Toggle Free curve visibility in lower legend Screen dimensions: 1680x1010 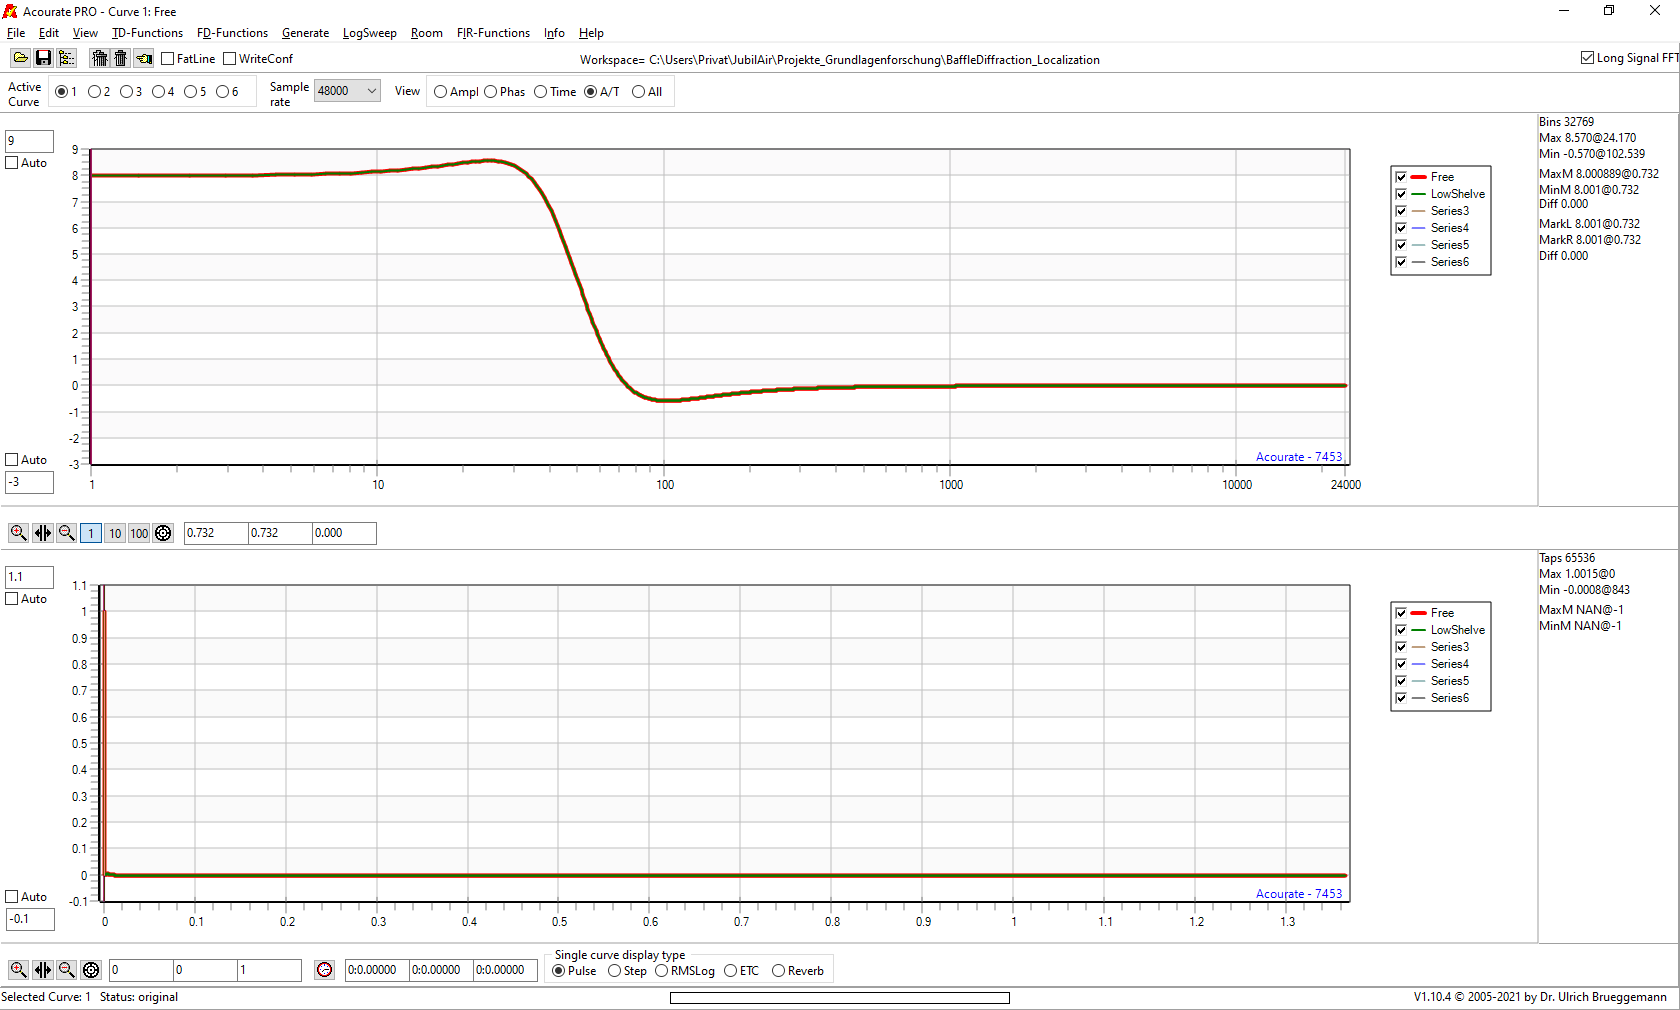point(1401,613)
